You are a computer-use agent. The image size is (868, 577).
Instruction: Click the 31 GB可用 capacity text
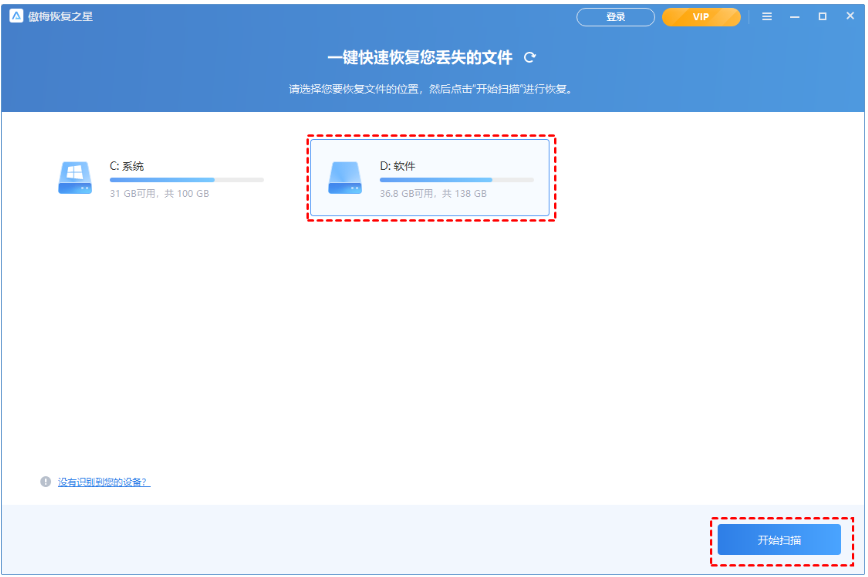[x=133, y=193]
